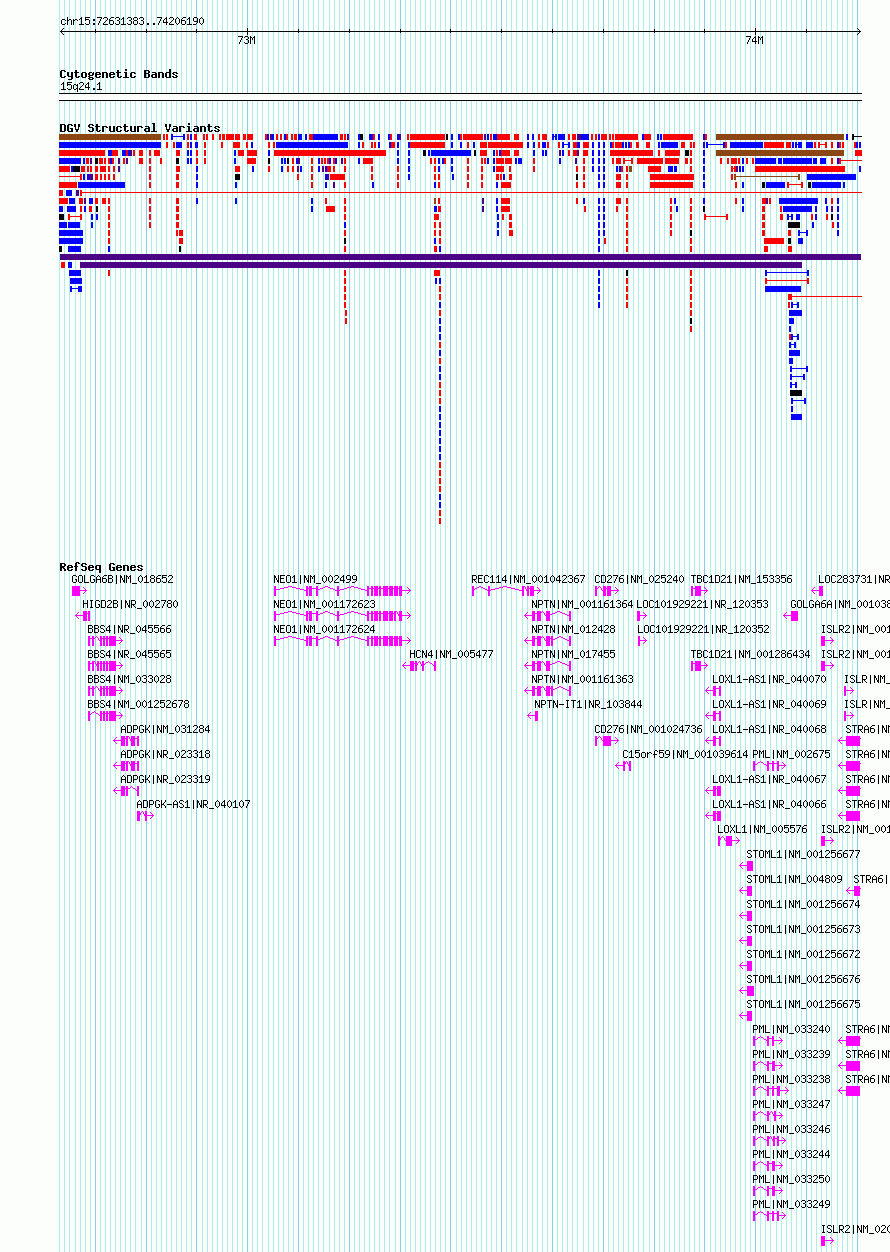Click the LOXL1-AS1|NR_040068 transcript label
Viewport: 890px width, 1252px height.
[x=769, y=729]
